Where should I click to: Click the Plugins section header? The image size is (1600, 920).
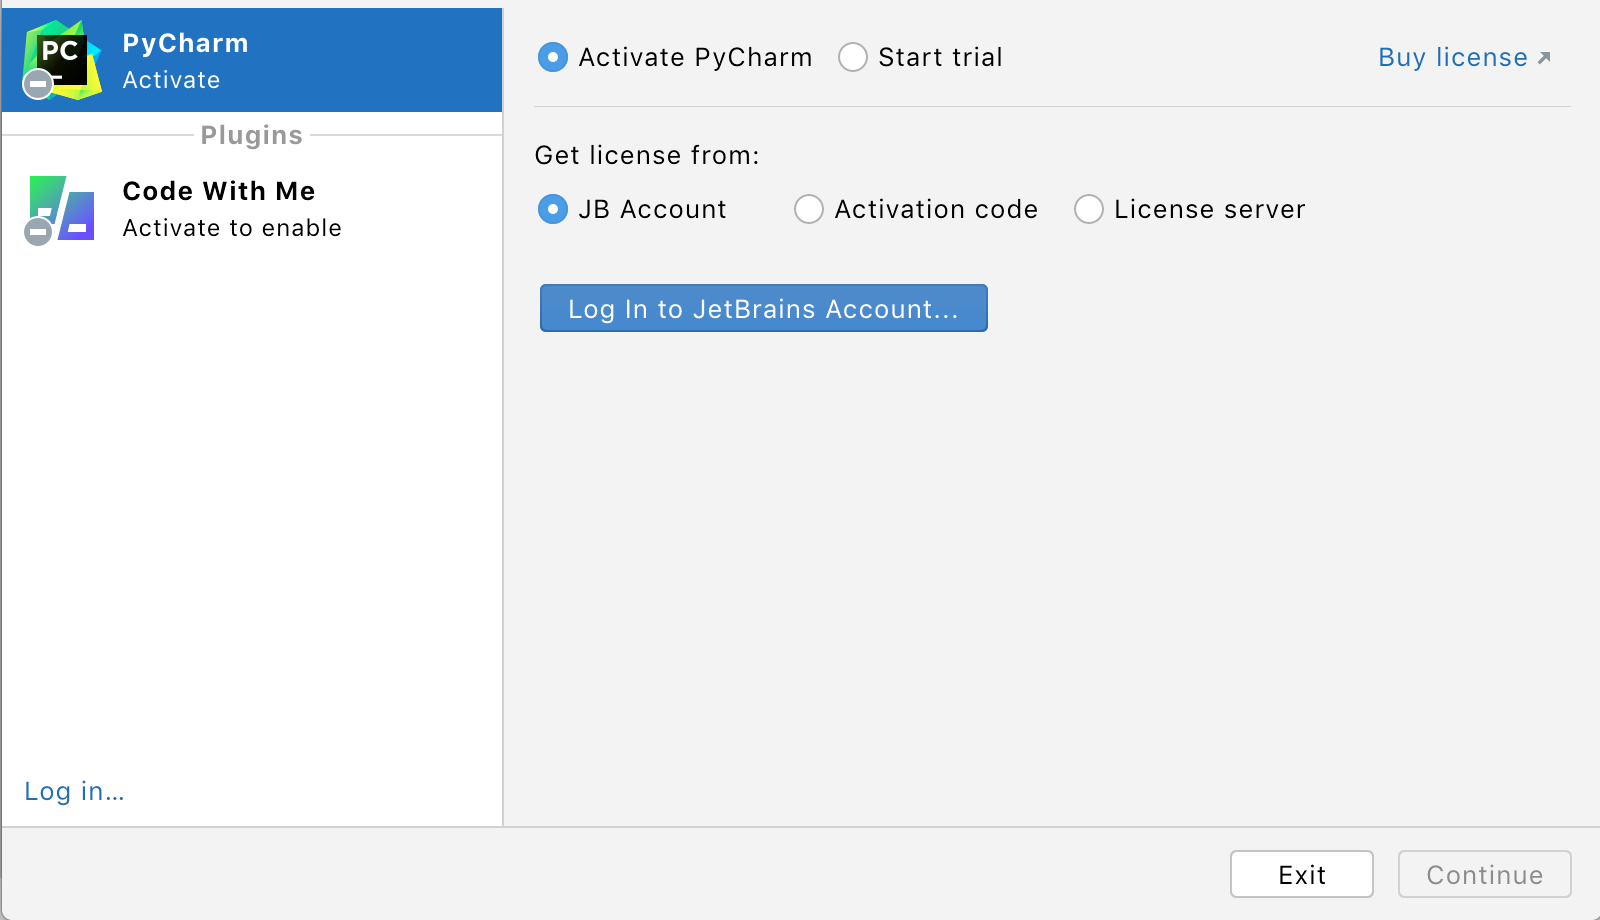(250, 135)
